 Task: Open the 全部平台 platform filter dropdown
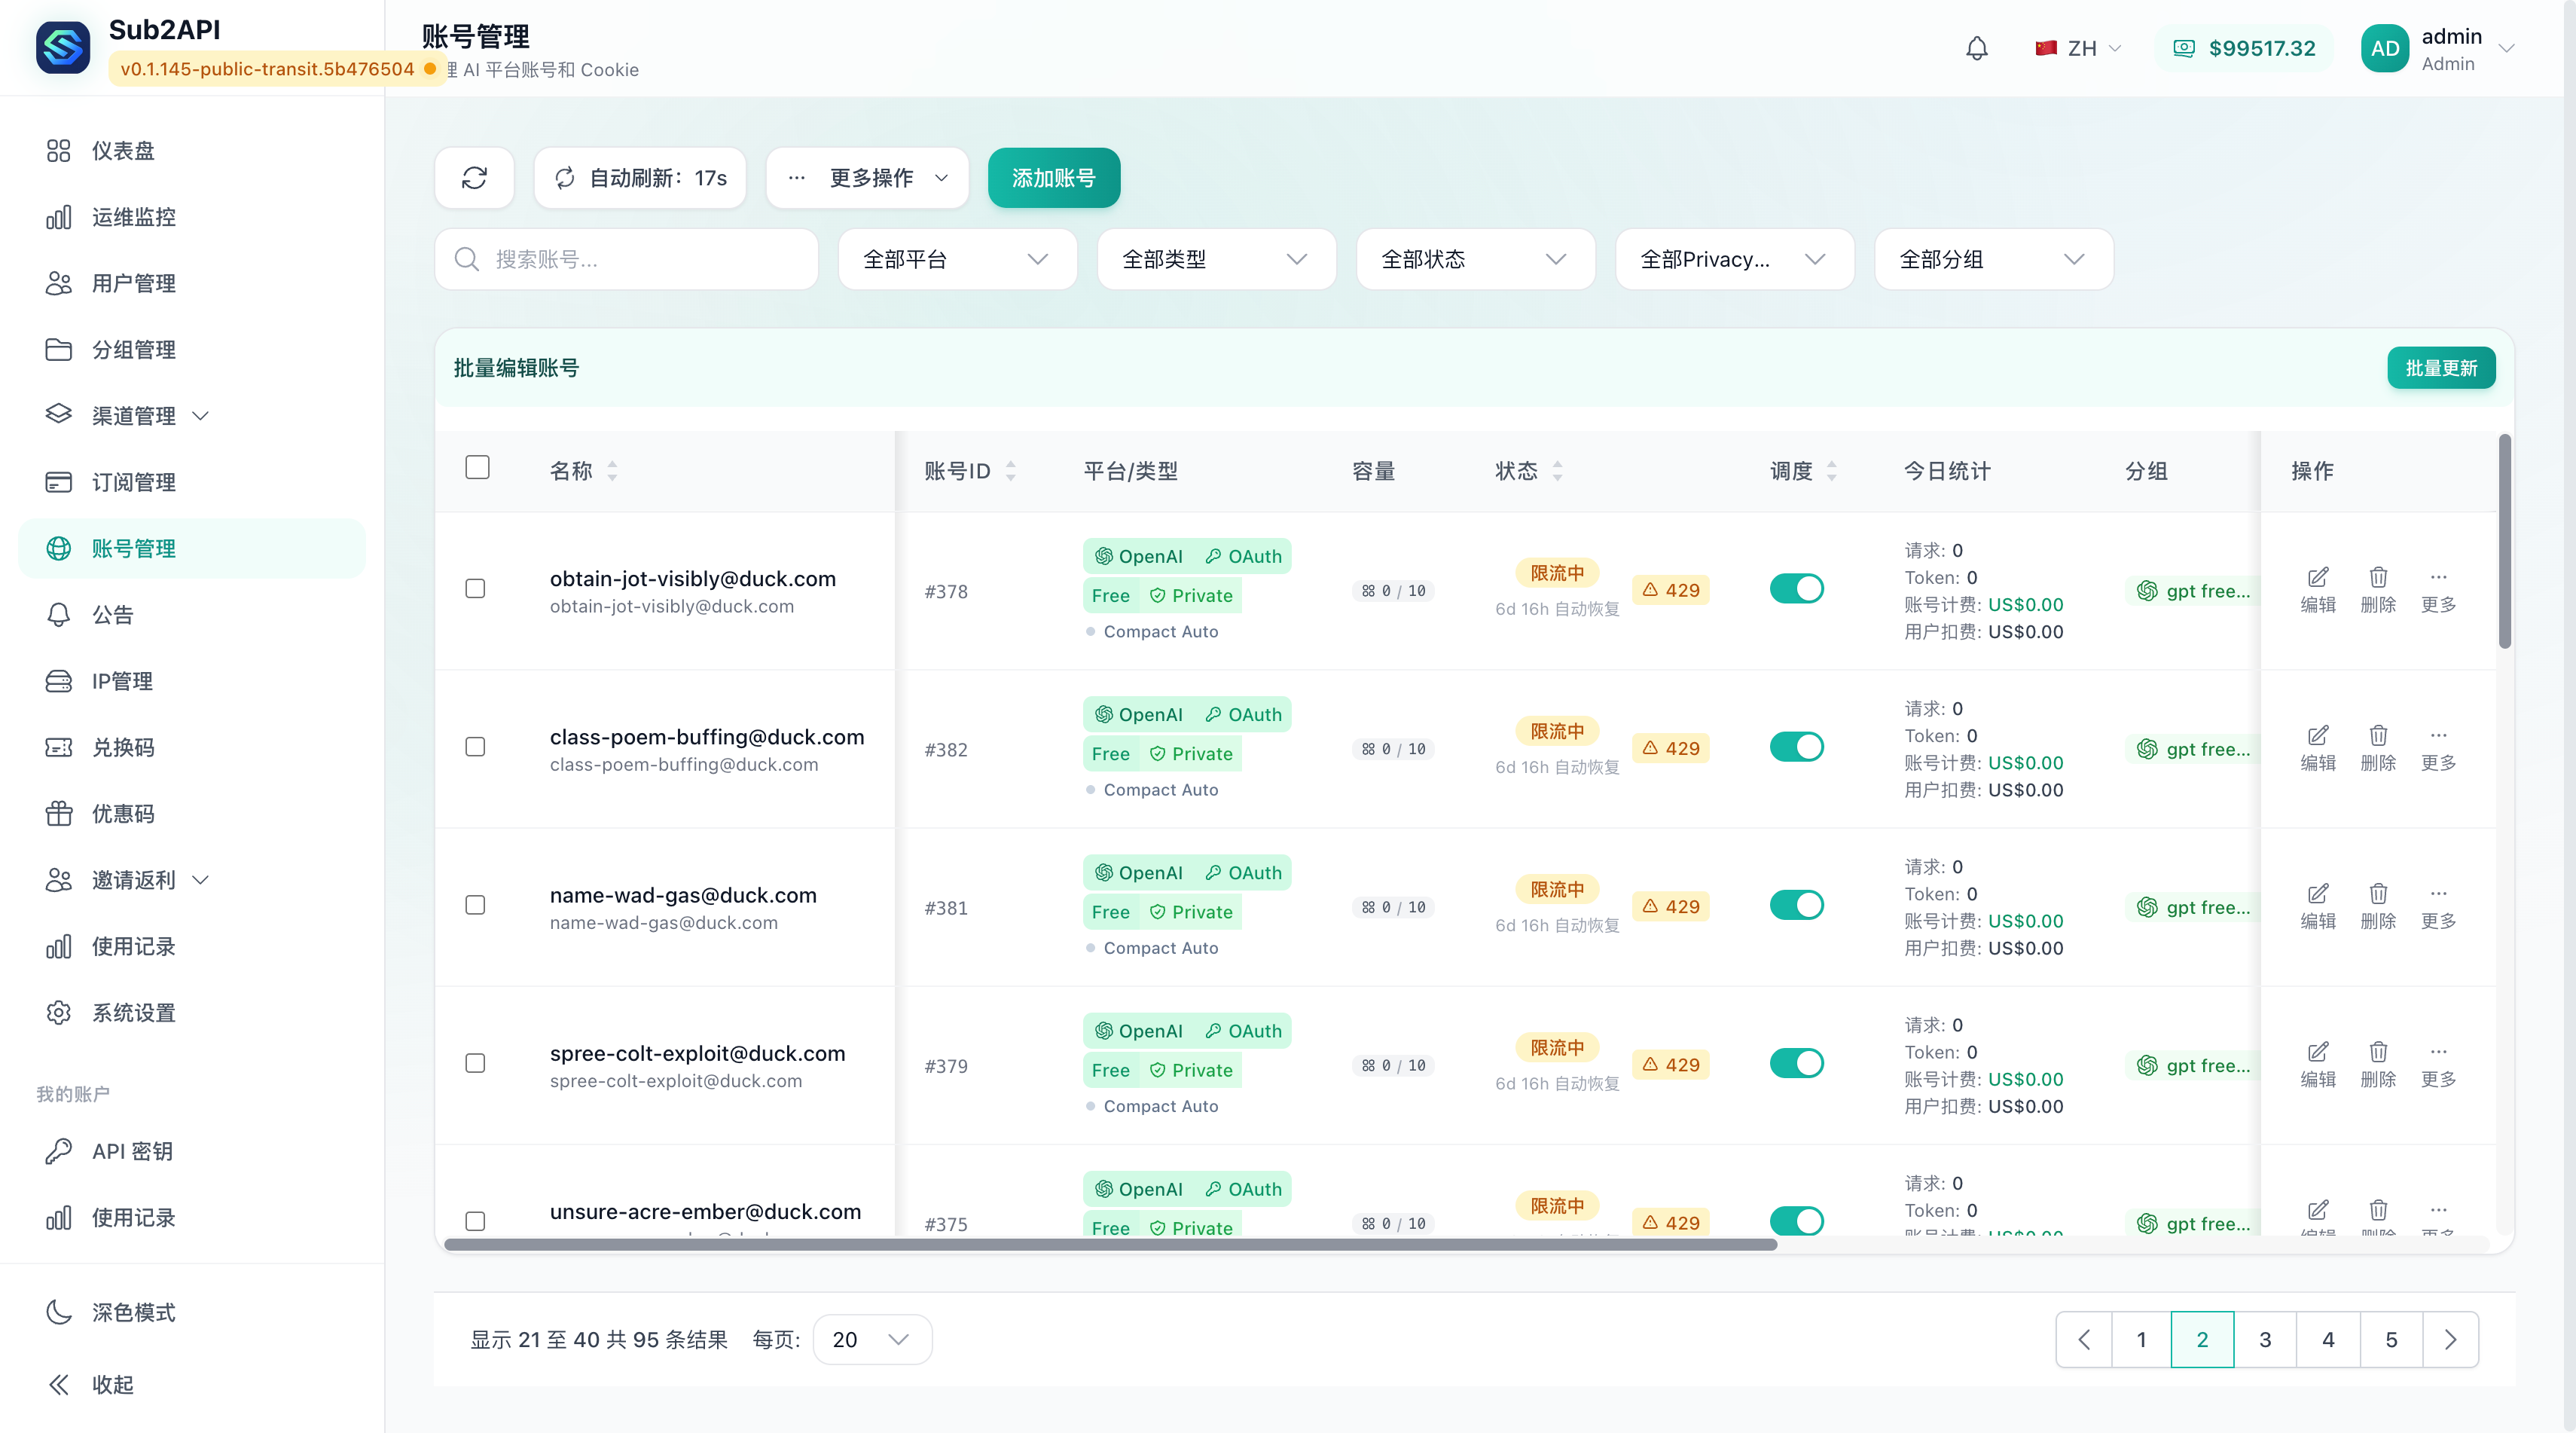click(x=957, y=259)
